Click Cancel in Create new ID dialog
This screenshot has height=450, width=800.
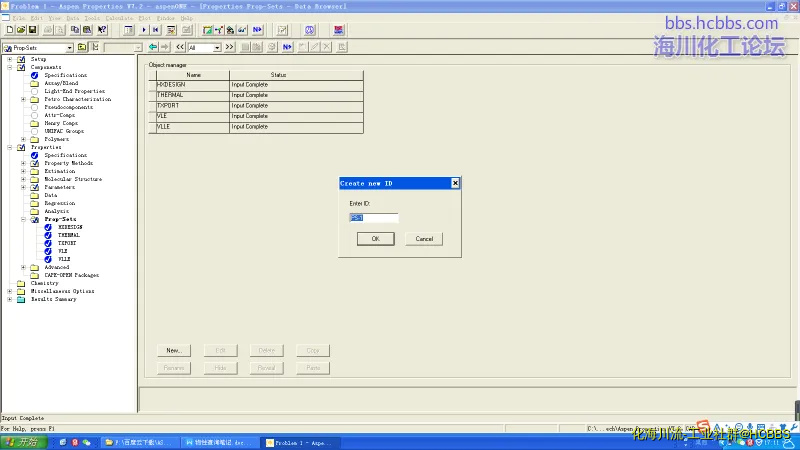point(424,239)
